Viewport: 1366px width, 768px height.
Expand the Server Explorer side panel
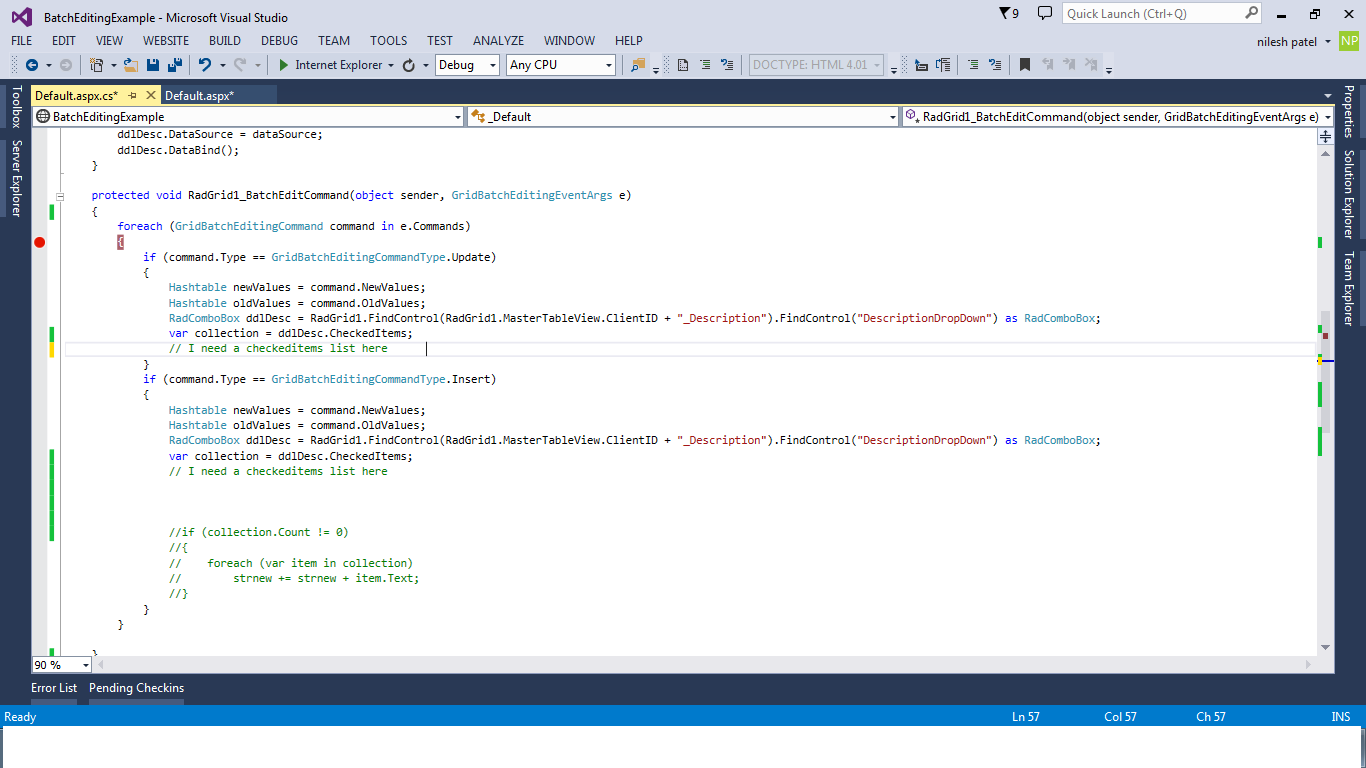click(15, 178)
